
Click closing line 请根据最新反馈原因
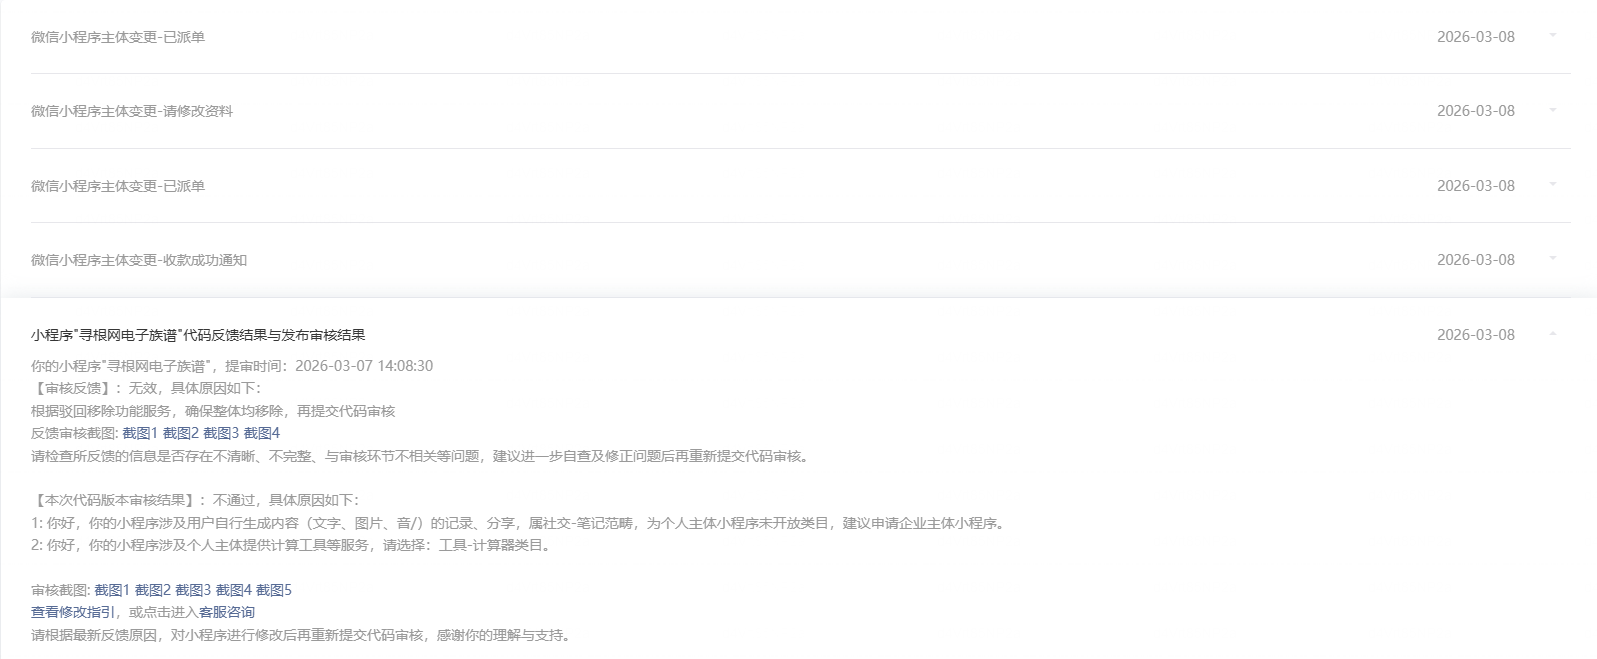301,635
